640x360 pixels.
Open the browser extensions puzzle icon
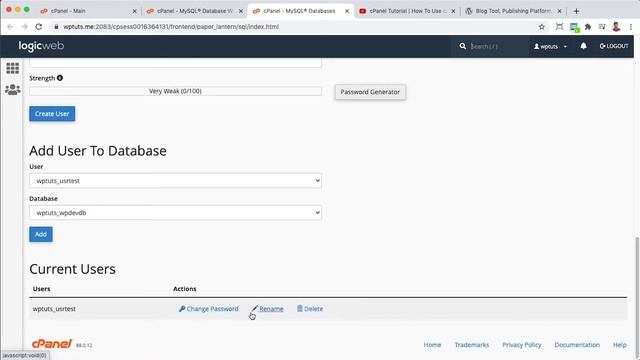tap(588, 27)
